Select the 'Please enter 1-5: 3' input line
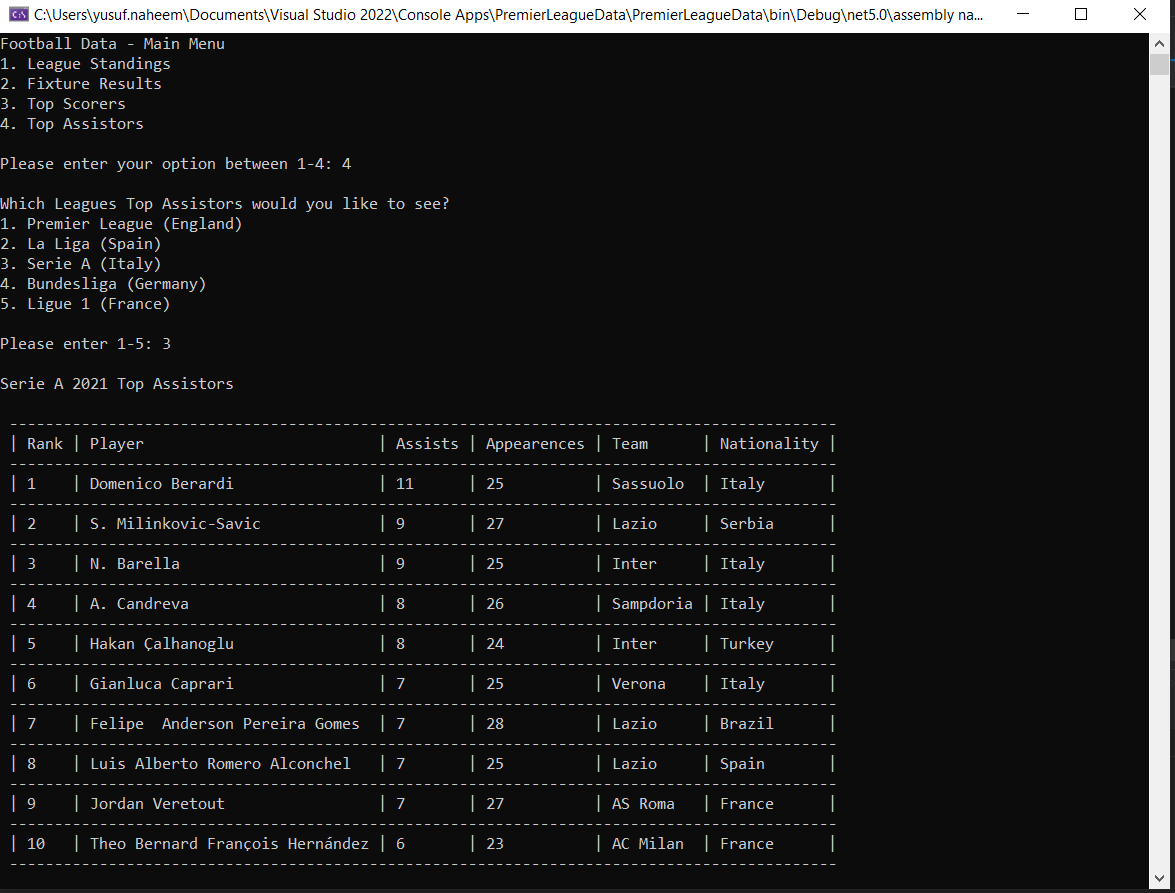This screenshot has width=1175, height=893. [x=85, y=343]
